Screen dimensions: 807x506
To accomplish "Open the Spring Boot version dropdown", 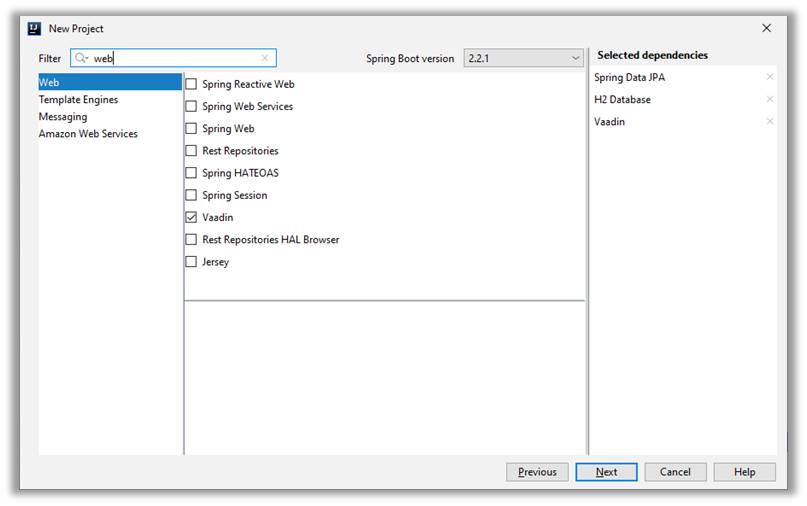I will tap(523, 59).
